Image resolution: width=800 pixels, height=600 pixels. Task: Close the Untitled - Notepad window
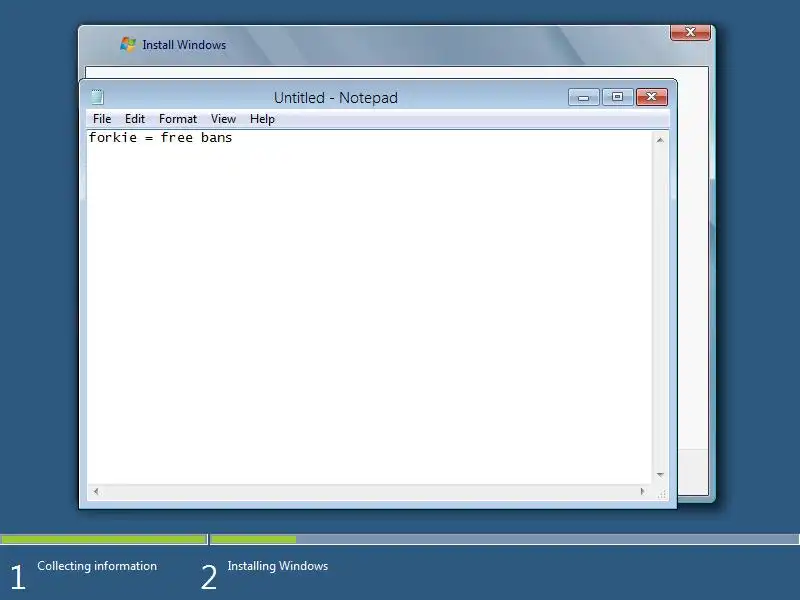(x=652, y=97)
